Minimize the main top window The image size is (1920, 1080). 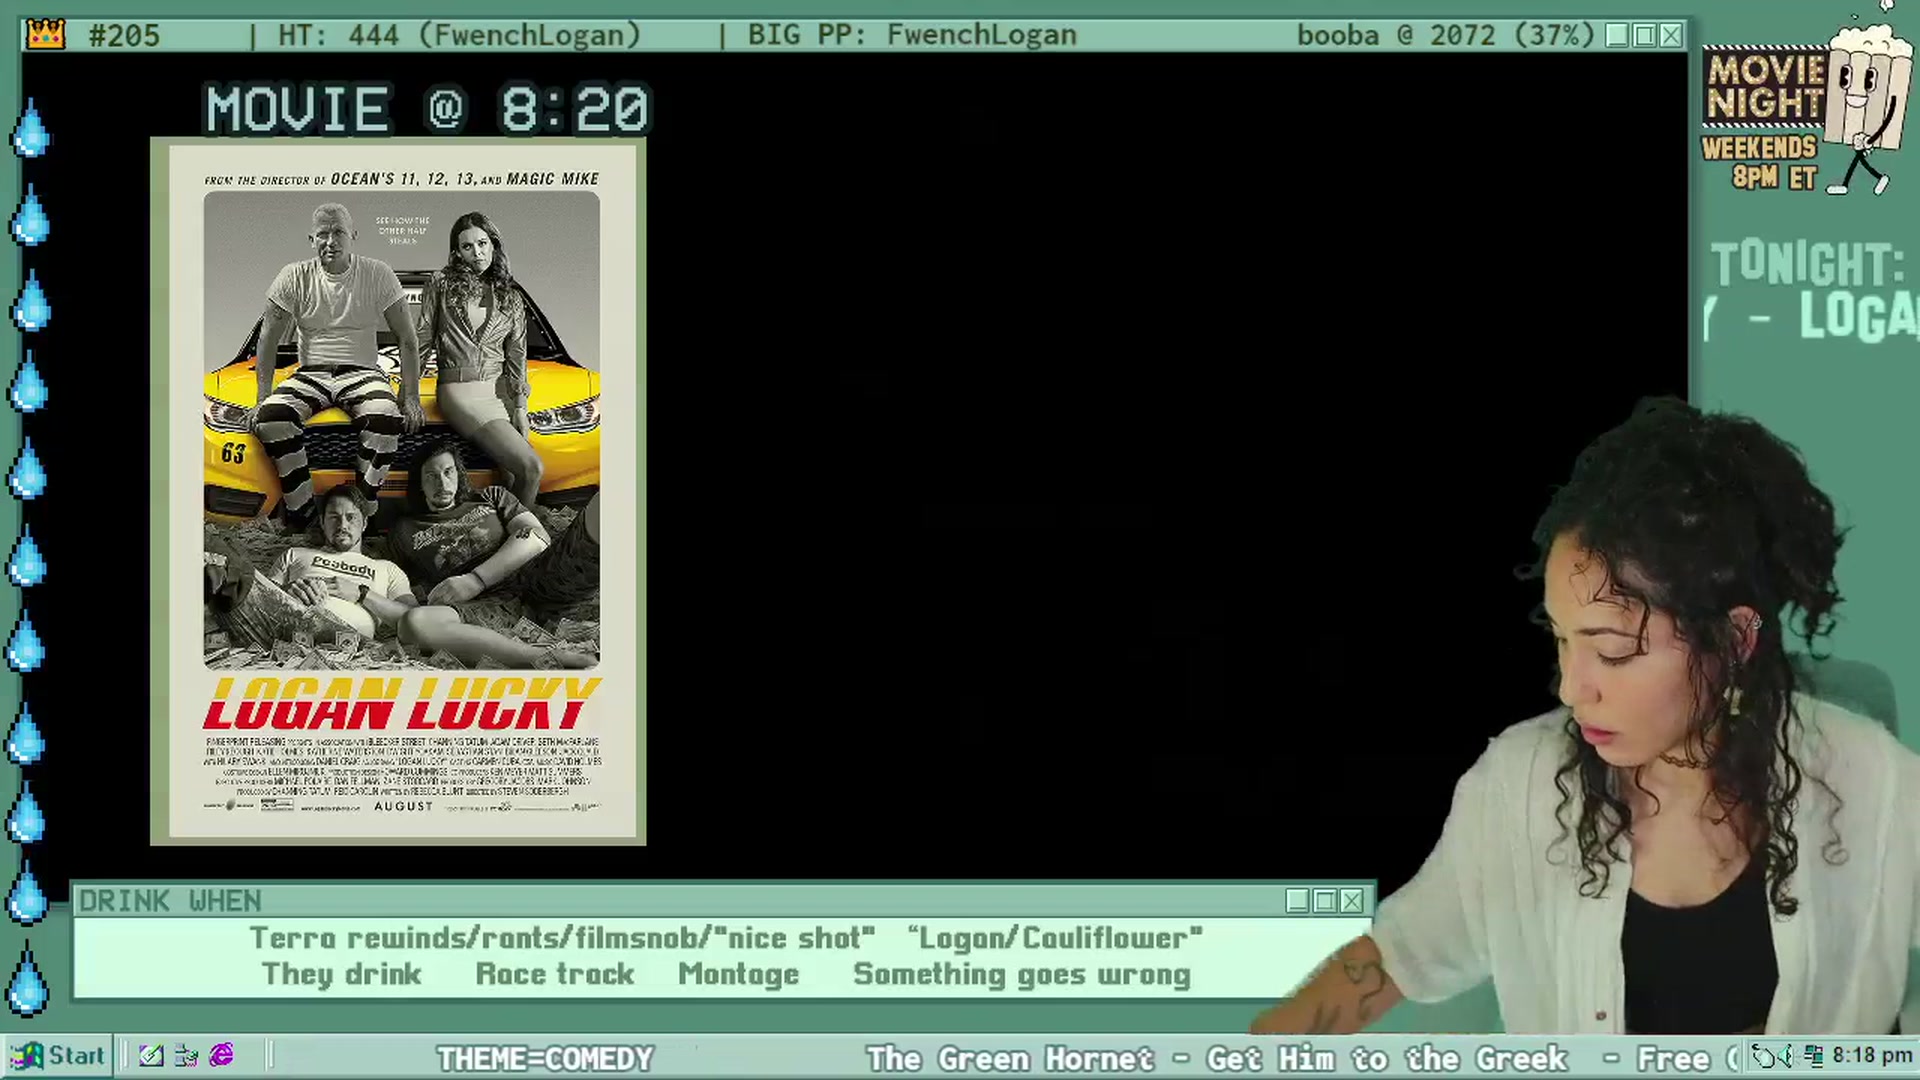1617,35
